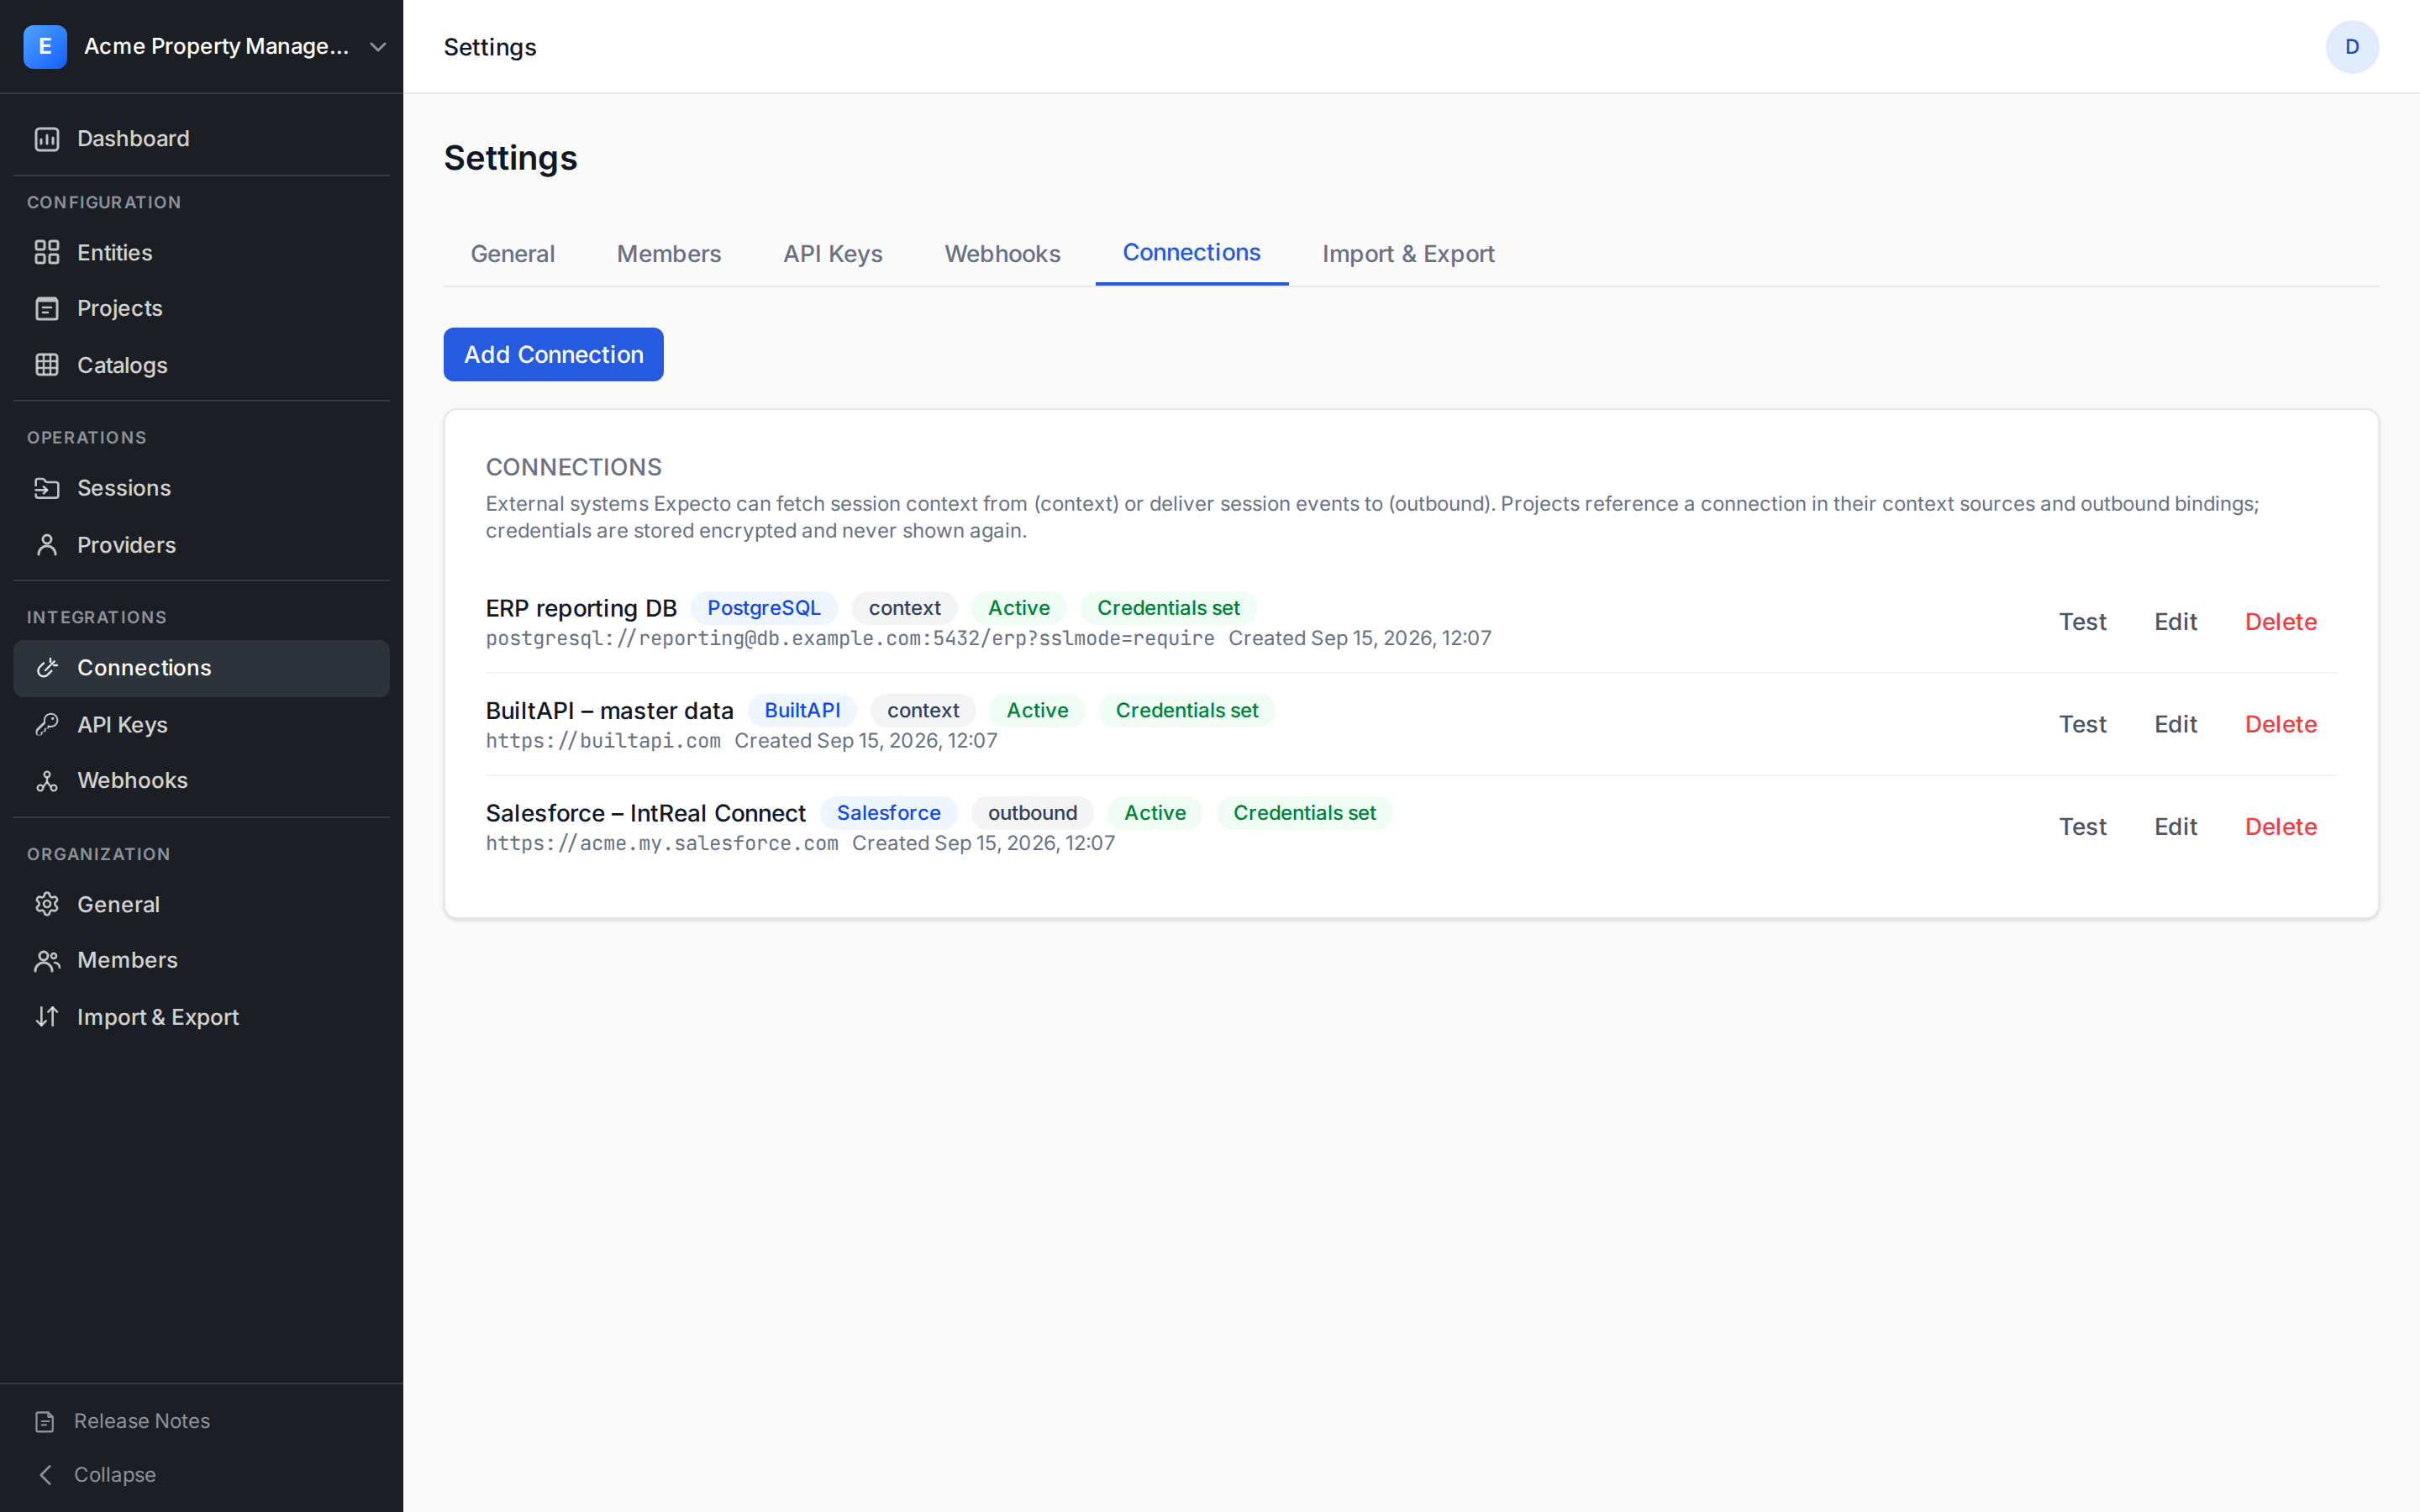This screenshot has height=1512, width=2420.
Task: Click the Webhooks icon in sidebar
Action: pos(47,781)
